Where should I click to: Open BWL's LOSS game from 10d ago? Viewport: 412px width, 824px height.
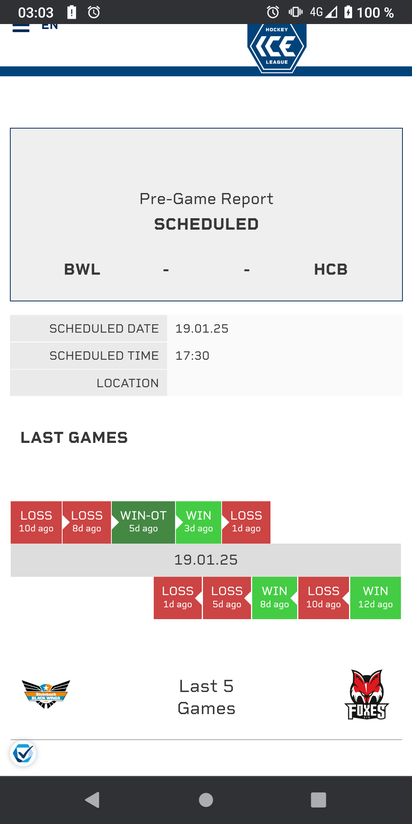pos(36,522)
